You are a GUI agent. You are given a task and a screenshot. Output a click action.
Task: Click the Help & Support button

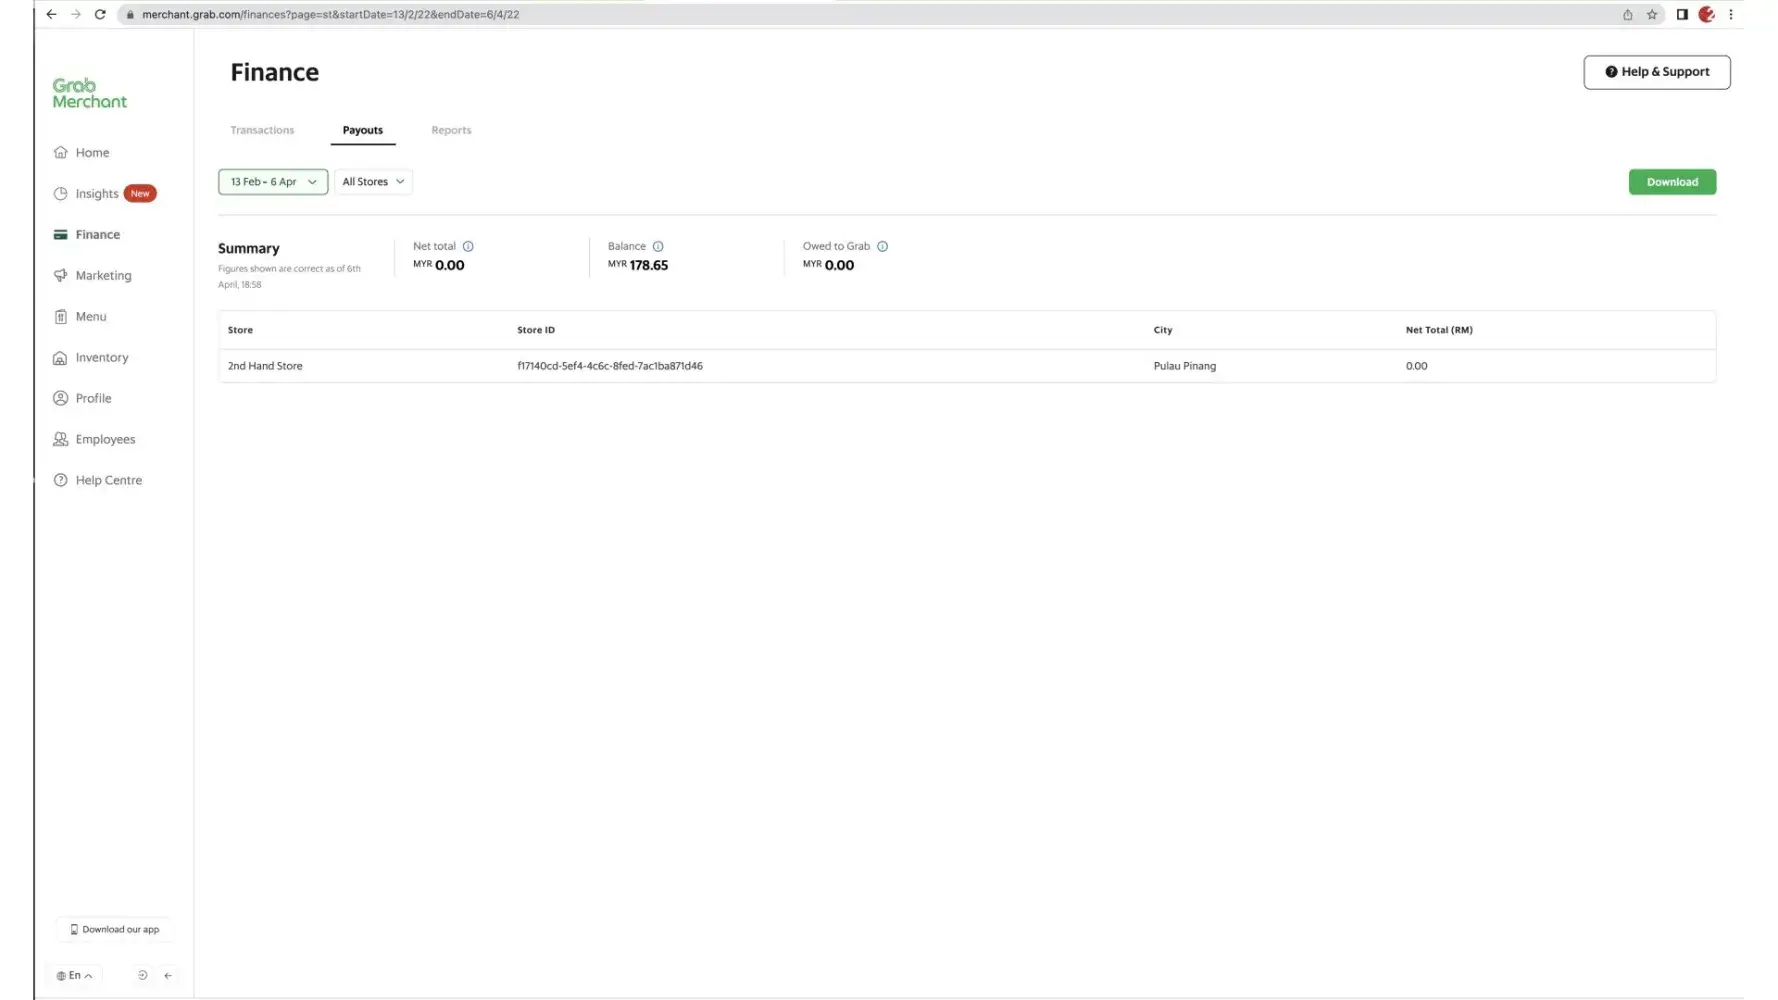coord(1656,72)
